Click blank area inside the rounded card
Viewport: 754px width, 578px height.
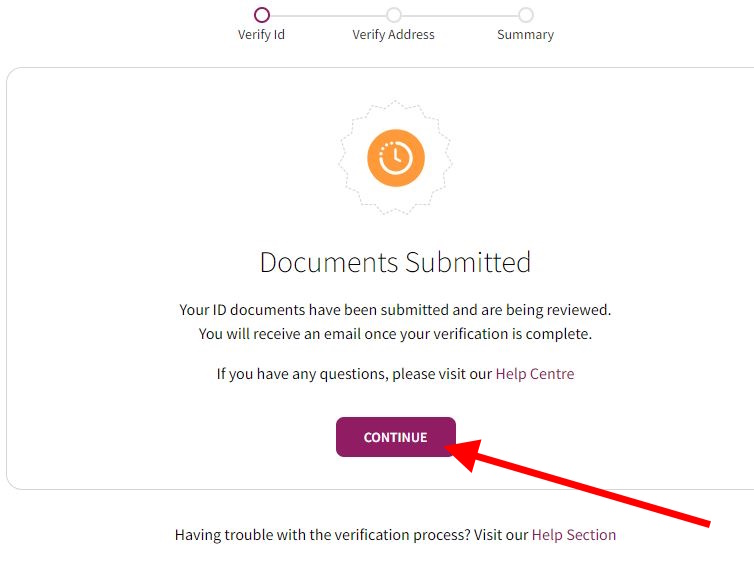144,192
